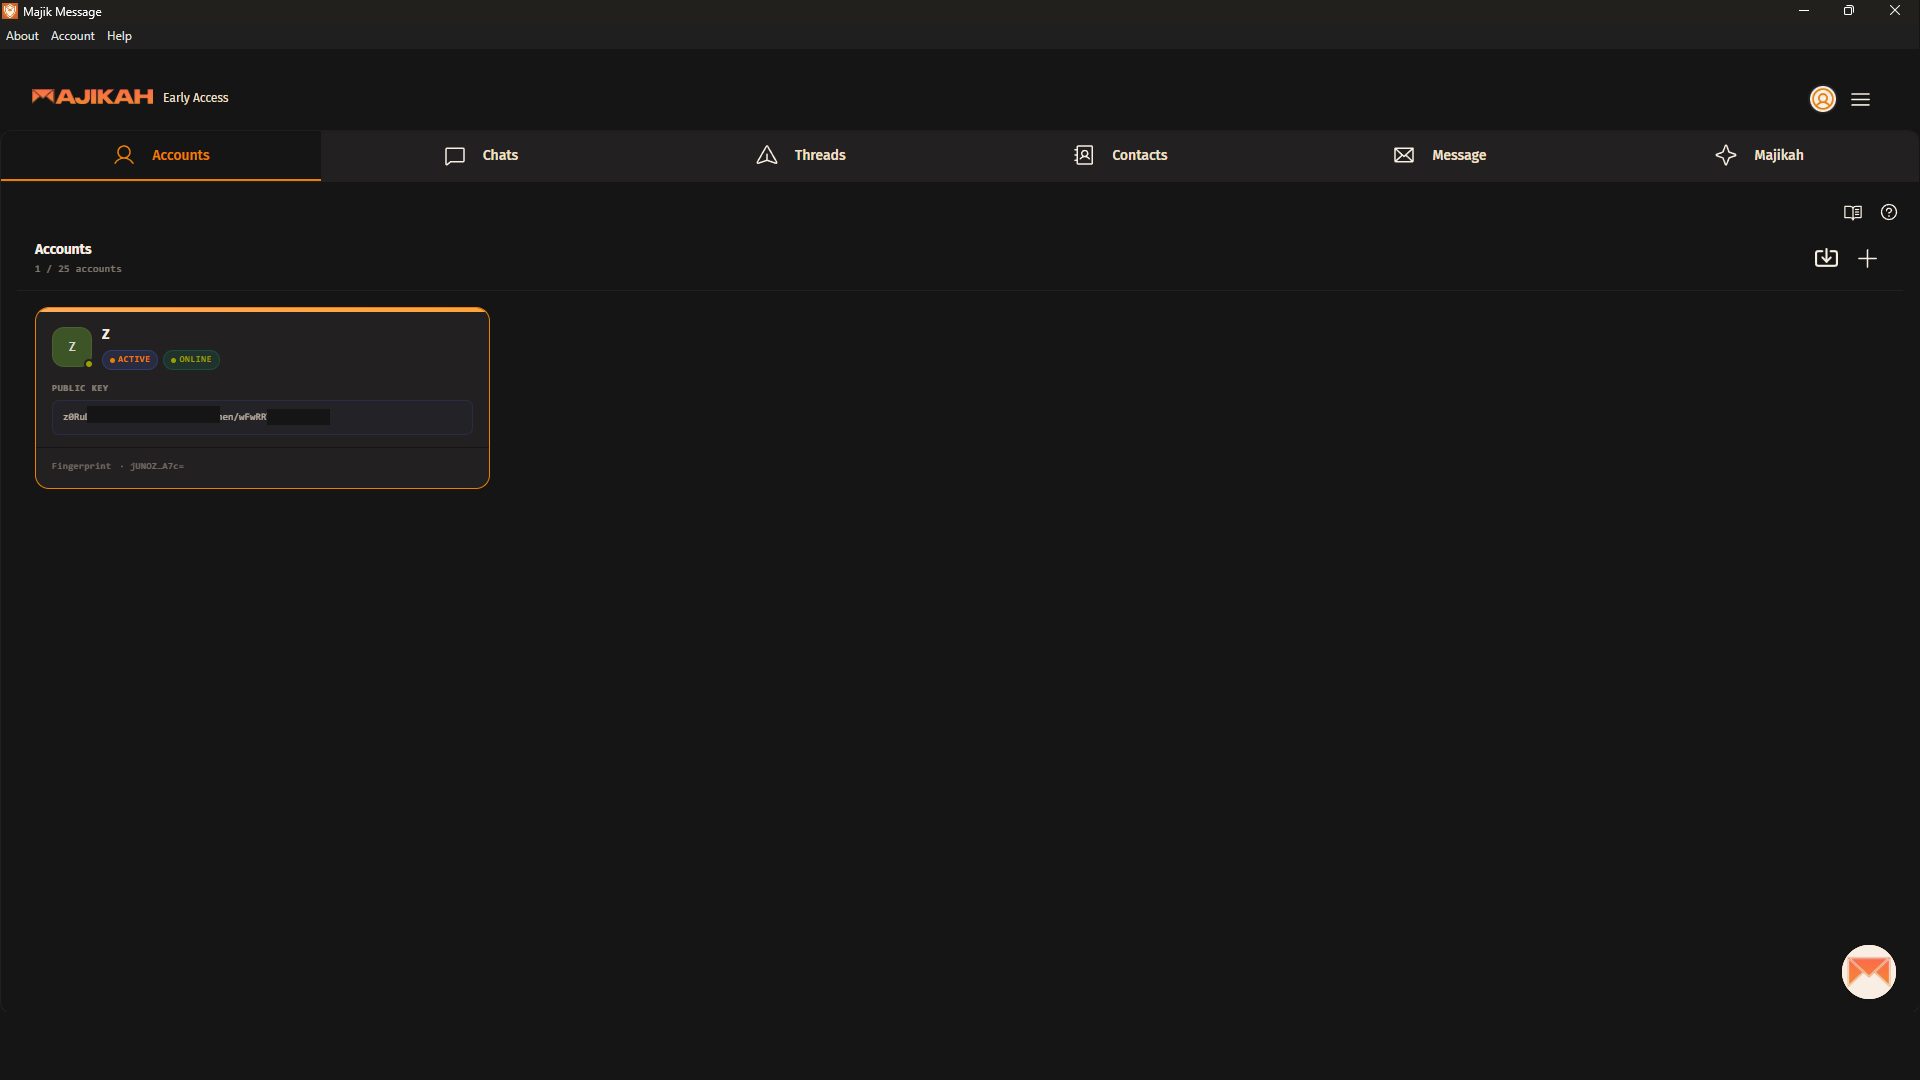This screenshot has height=1080, width=1920.
Task: Click the public key field
Action: pyautogui.click(x=262, y=417)
